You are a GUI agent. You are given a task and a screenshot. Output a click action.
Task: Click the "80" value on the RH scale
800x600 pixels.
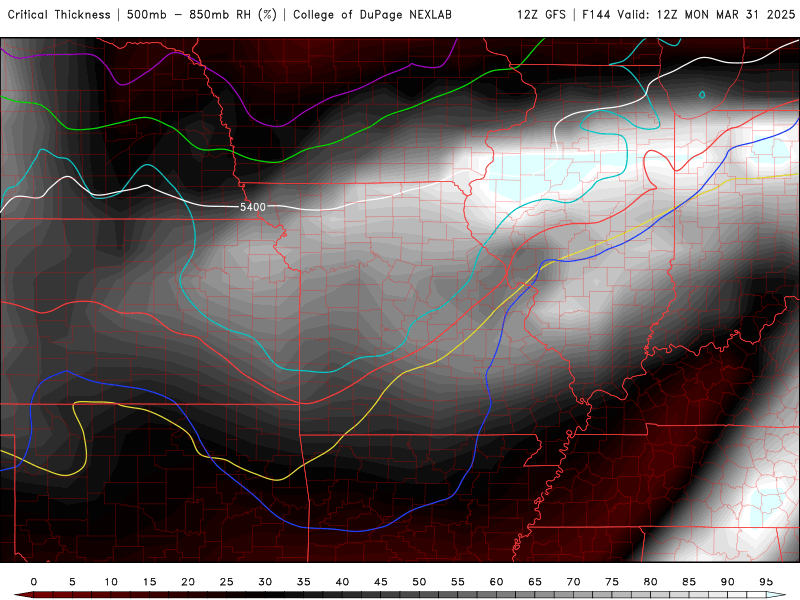click(651, 582)
